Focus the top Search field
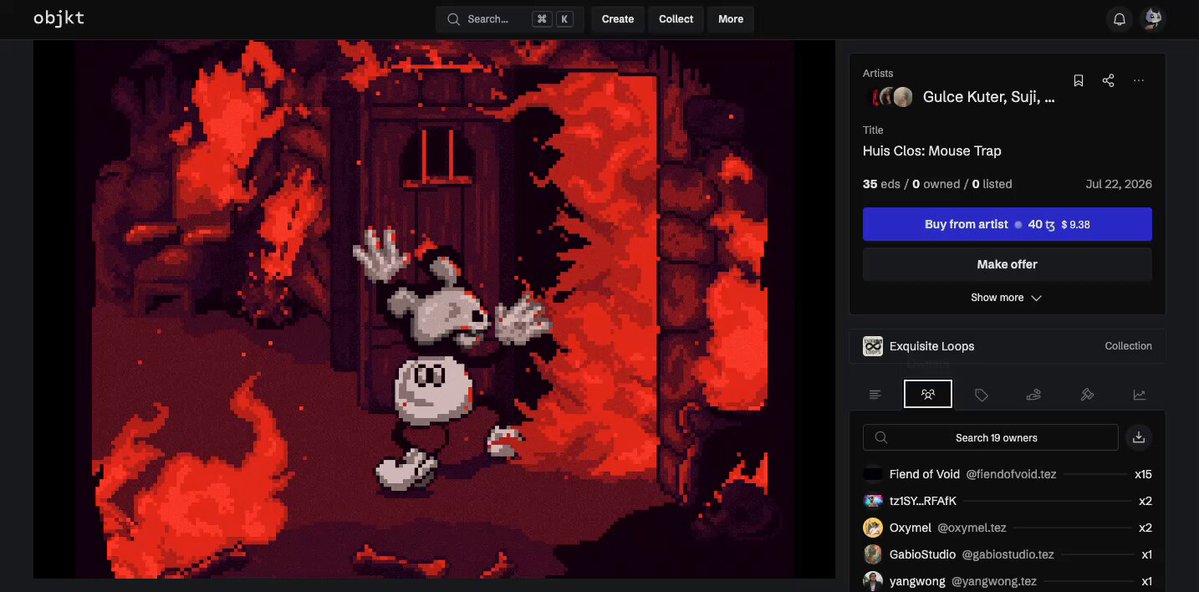Viewport: 1199px width, 592px height. [509, 19]
